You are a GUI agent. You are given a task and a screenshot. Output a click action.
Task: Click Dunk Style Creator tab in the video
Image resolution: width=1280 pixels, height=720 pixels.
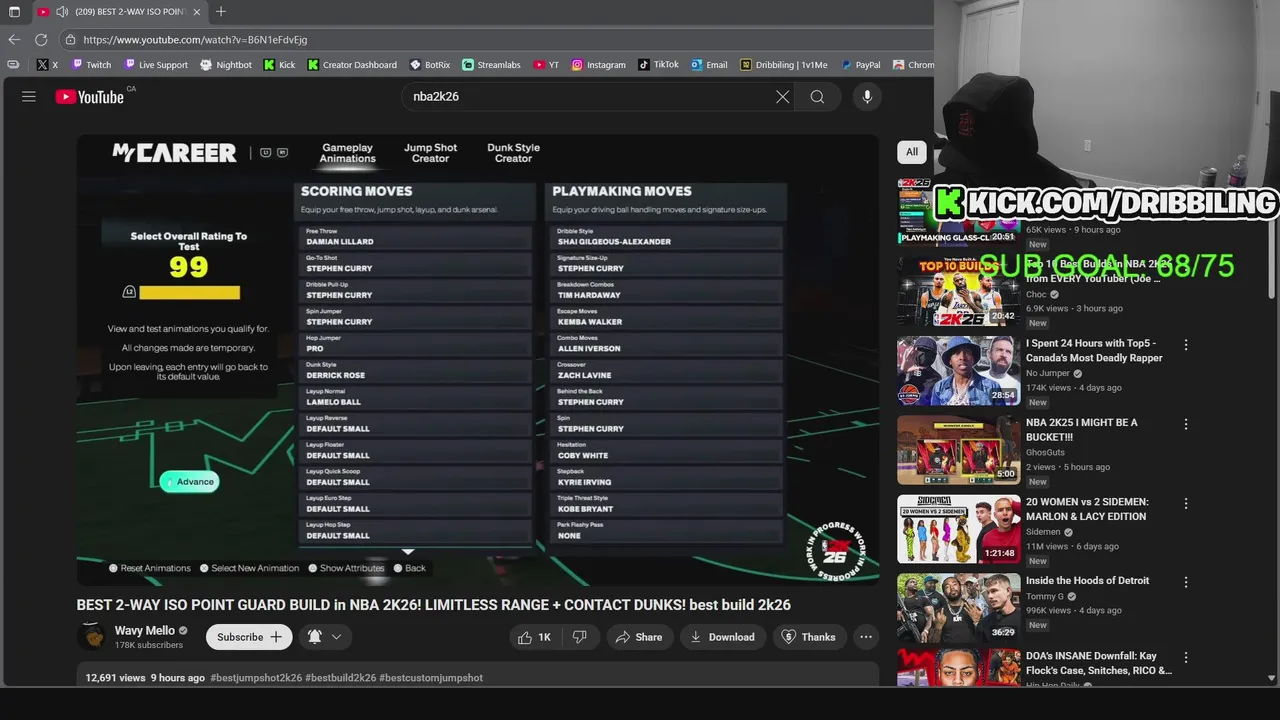[x=513, y=153]
